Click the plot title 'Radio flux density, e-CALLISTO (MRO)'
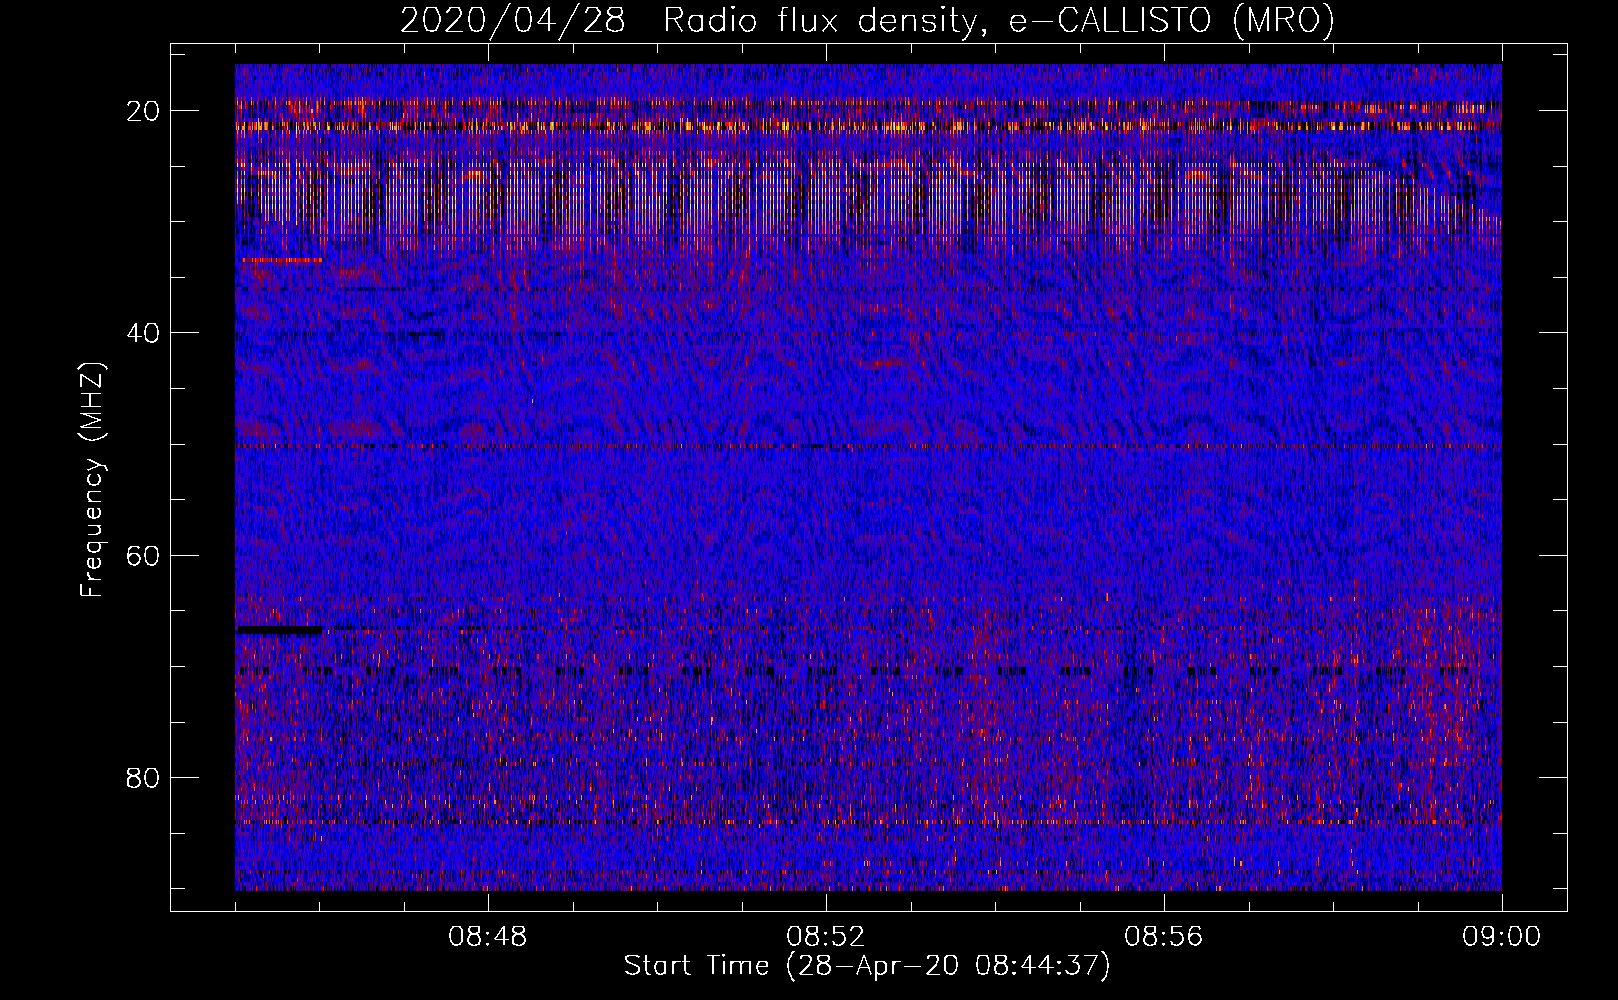The height and width of the screenshot is (1000, 1618). click(x=998, y=19)
